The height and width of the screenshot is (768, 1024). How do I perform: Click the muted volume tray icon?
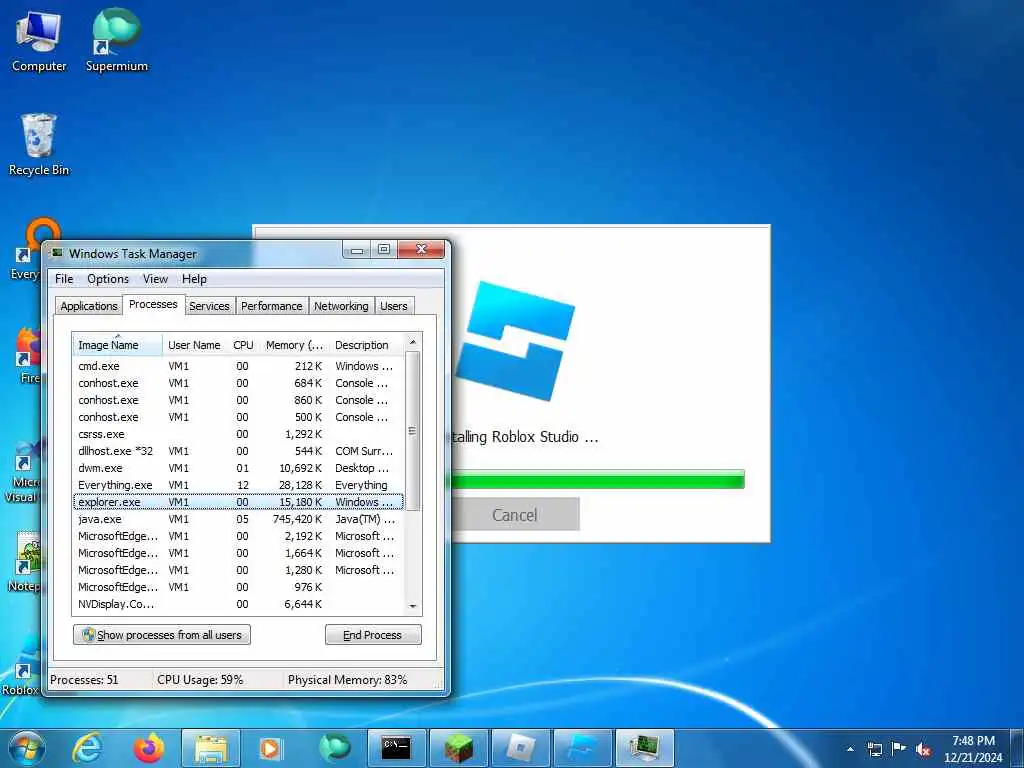[923, 750]
